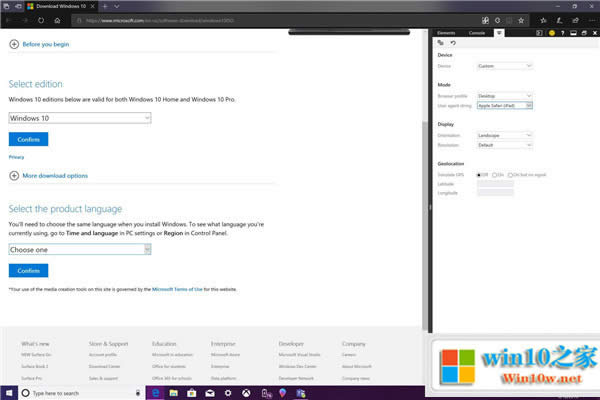Select the 'On but no signal' GPS option

click(510, 174)
